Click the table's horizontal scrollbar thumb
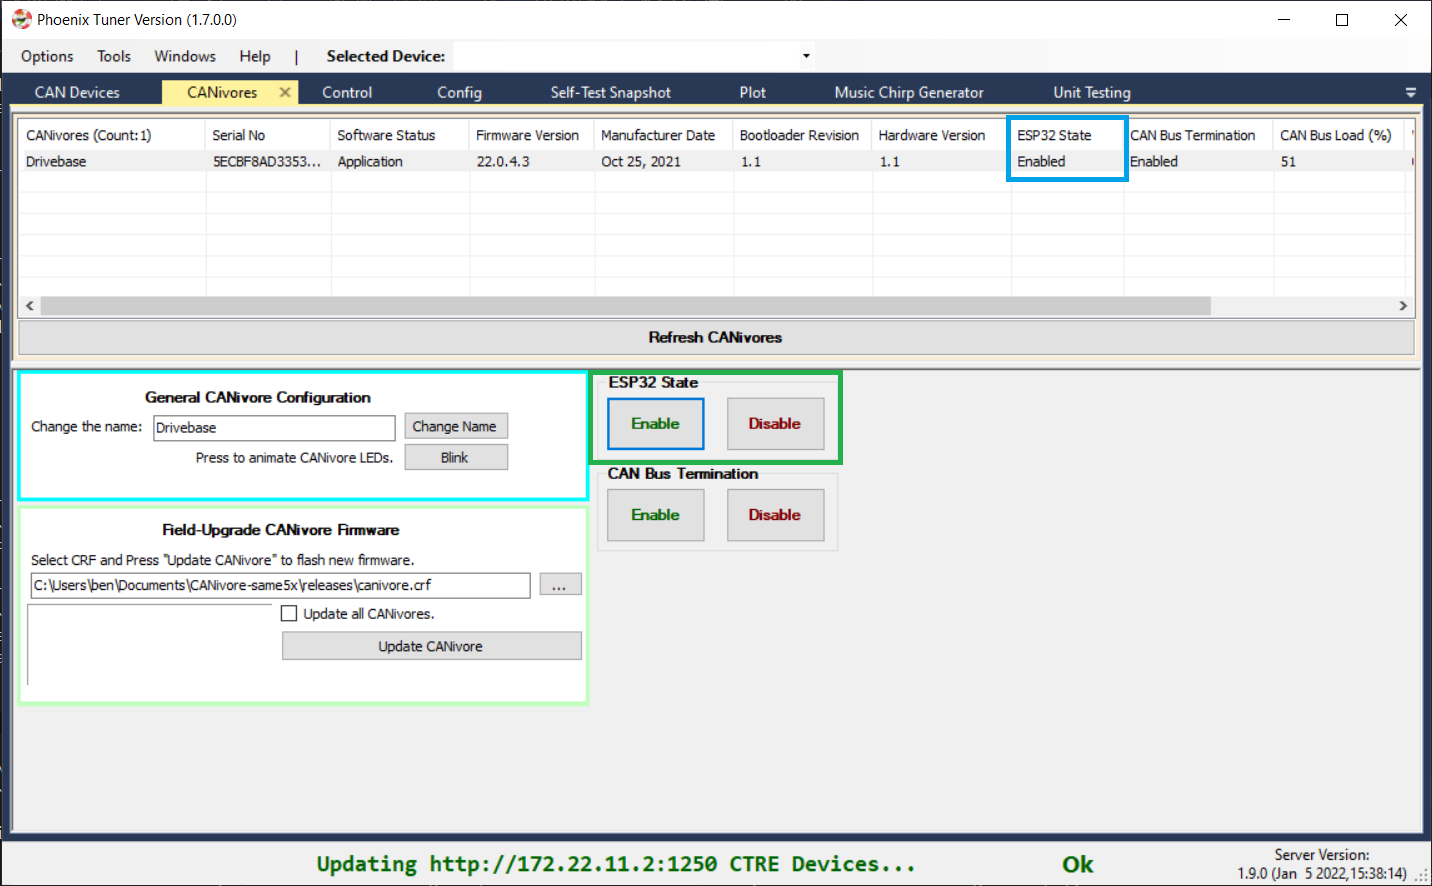This screenshot has height=886, width=1432. coord(625,305)
